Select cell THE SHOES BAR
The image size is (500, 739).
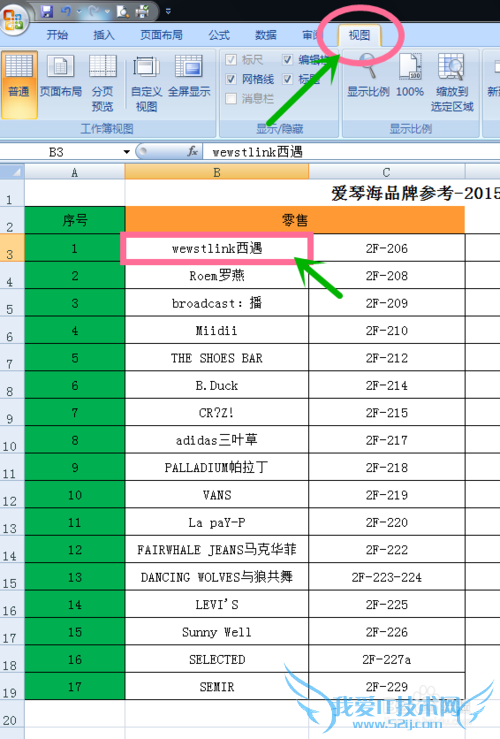coord(217,358)
